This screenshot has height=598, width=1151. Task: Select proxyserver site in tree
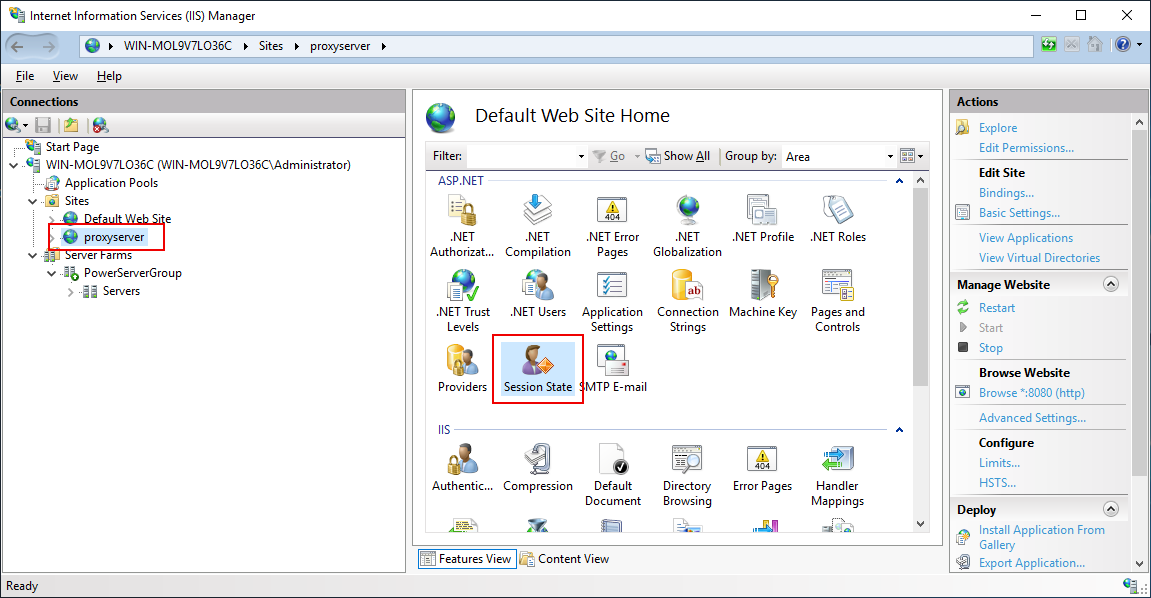tap(114, 237)
